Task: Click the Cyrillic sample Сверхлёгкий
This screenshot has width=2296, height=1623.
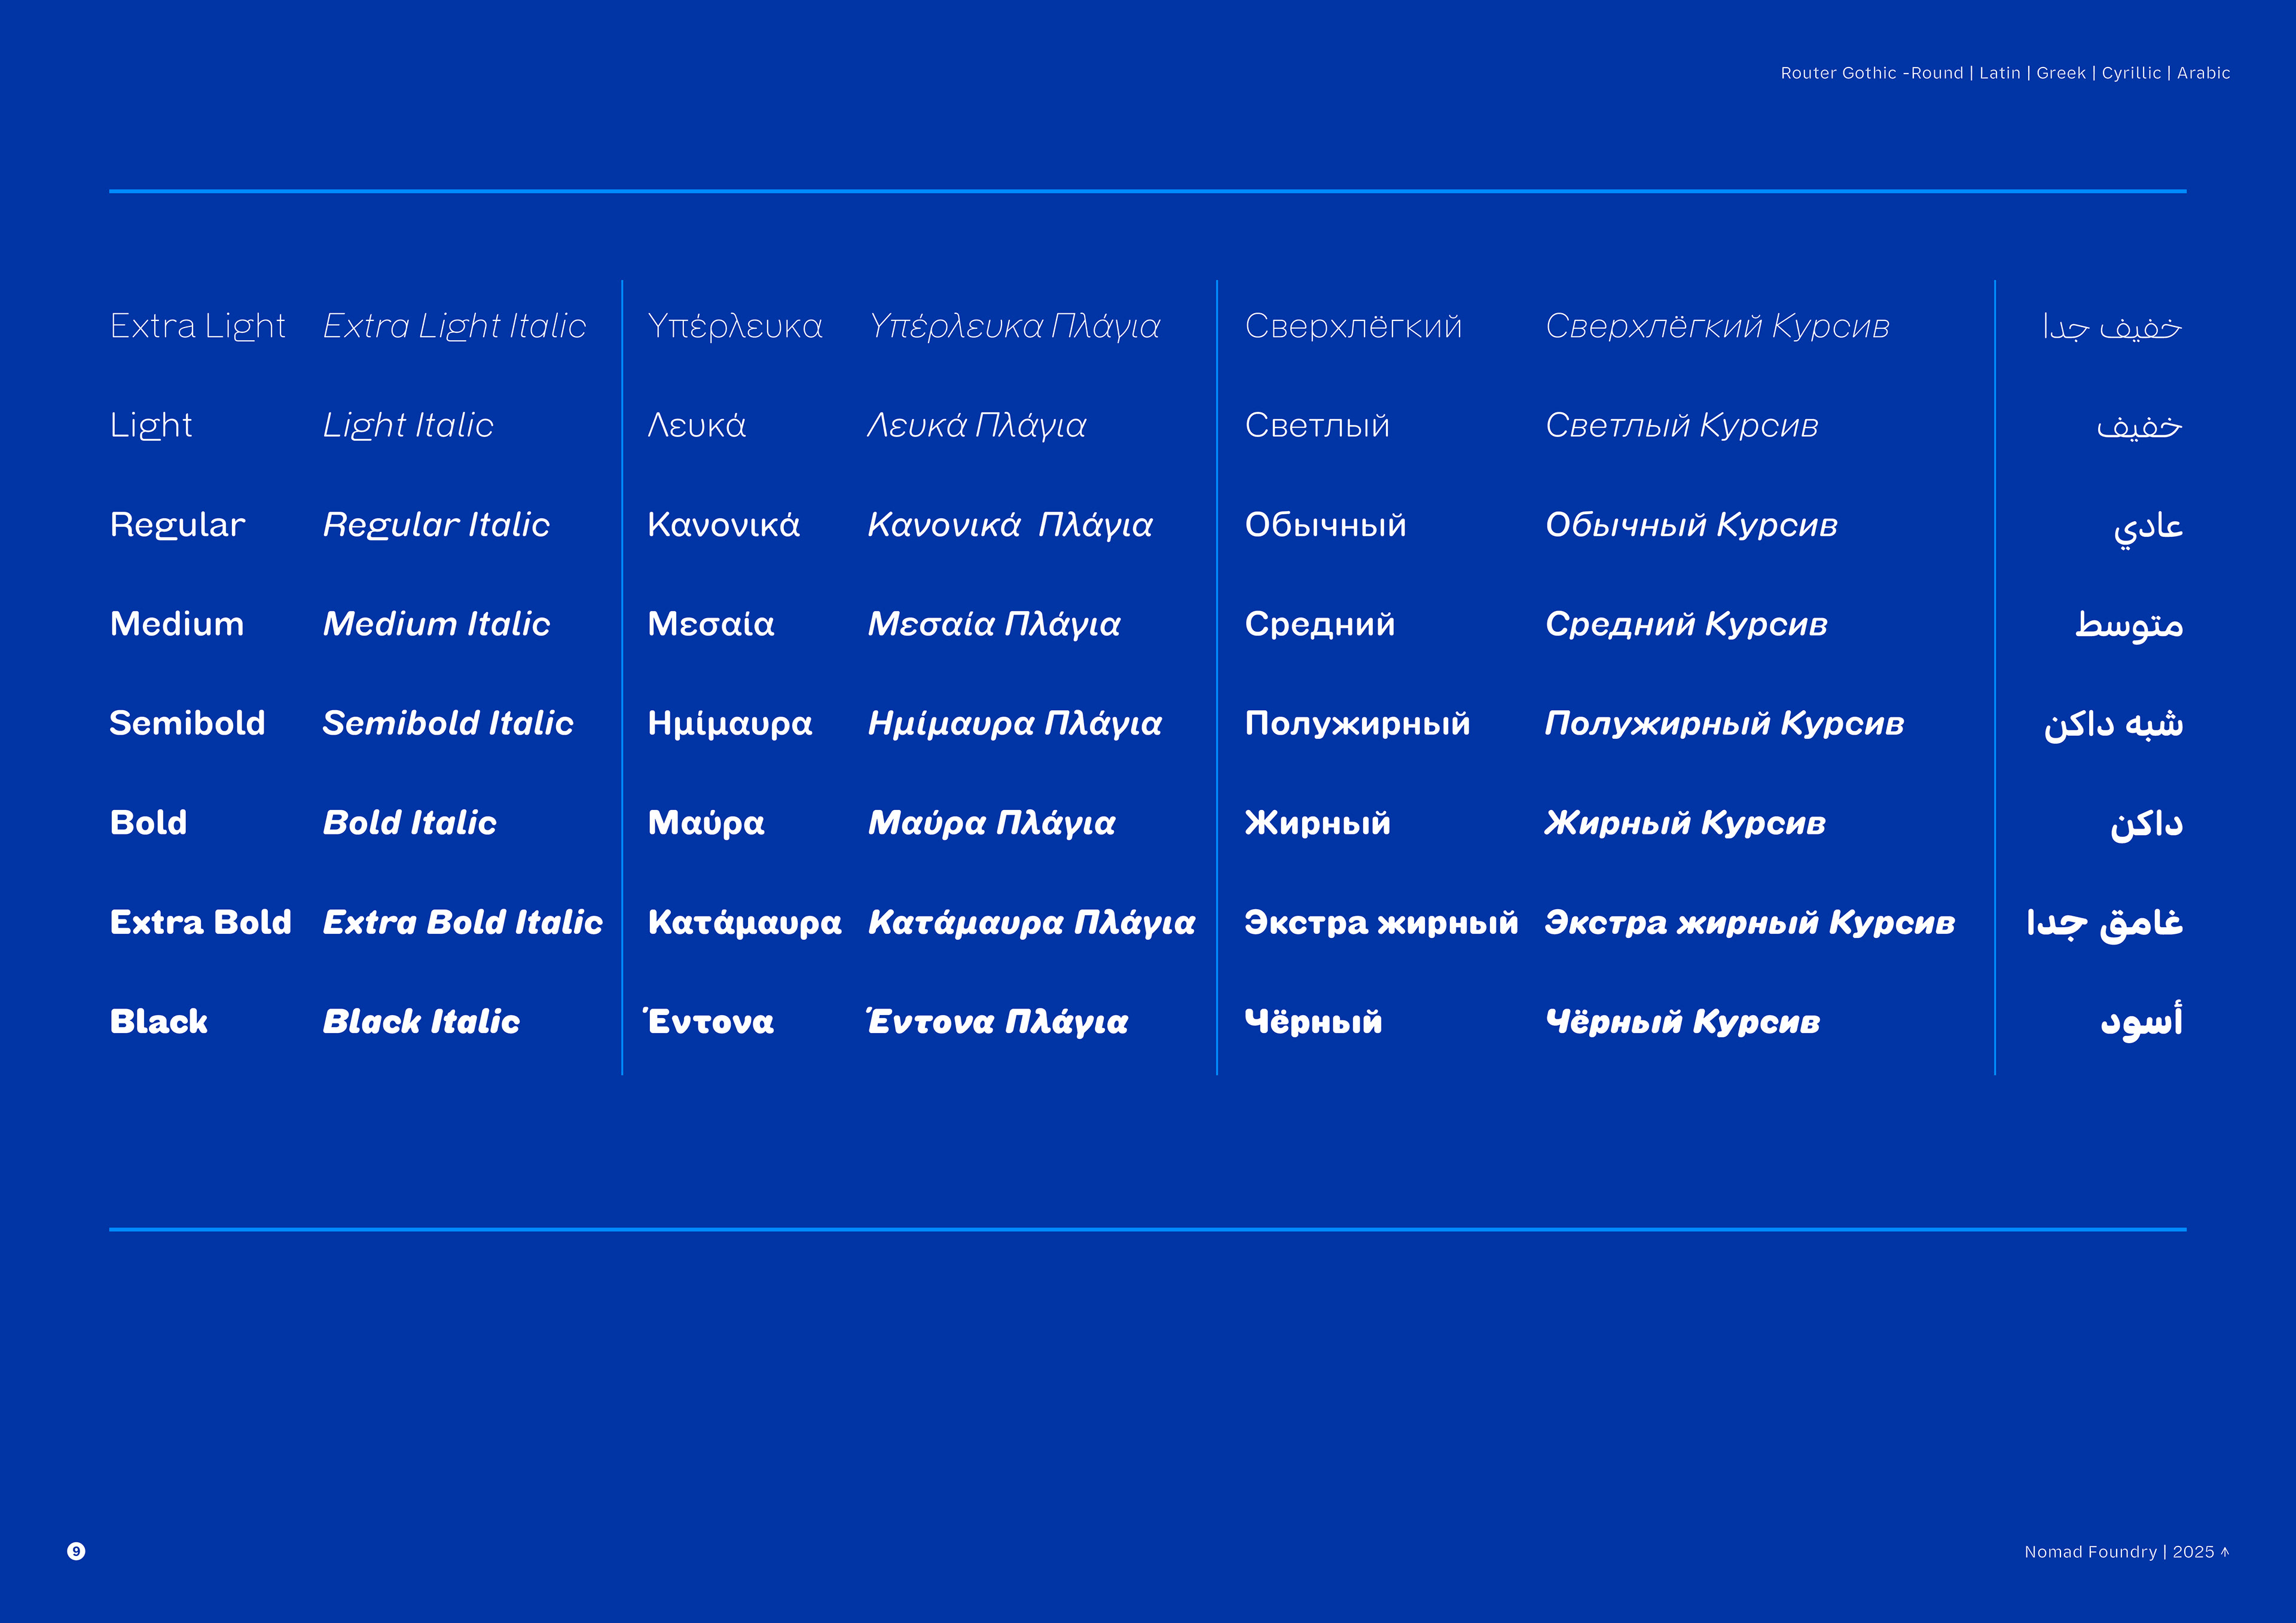Action: tap(1353, 326)
